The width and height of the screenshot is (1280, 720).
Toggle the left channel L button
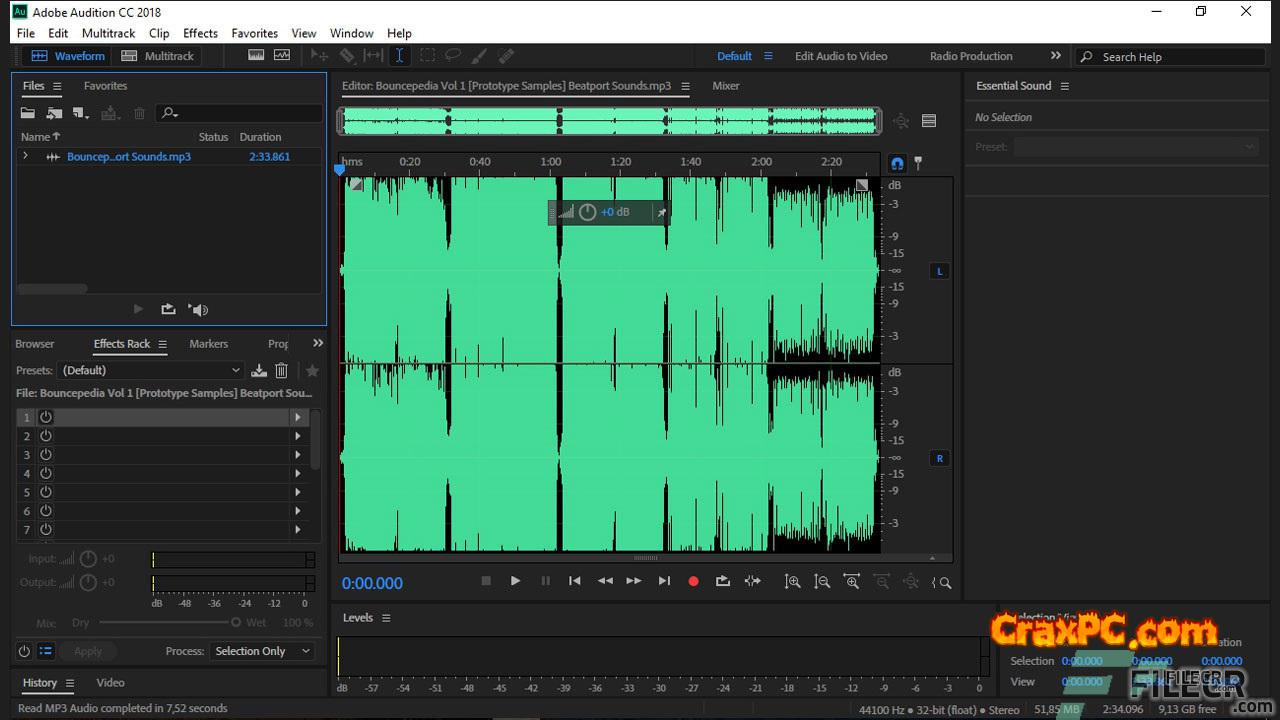(x=939, y=271)
